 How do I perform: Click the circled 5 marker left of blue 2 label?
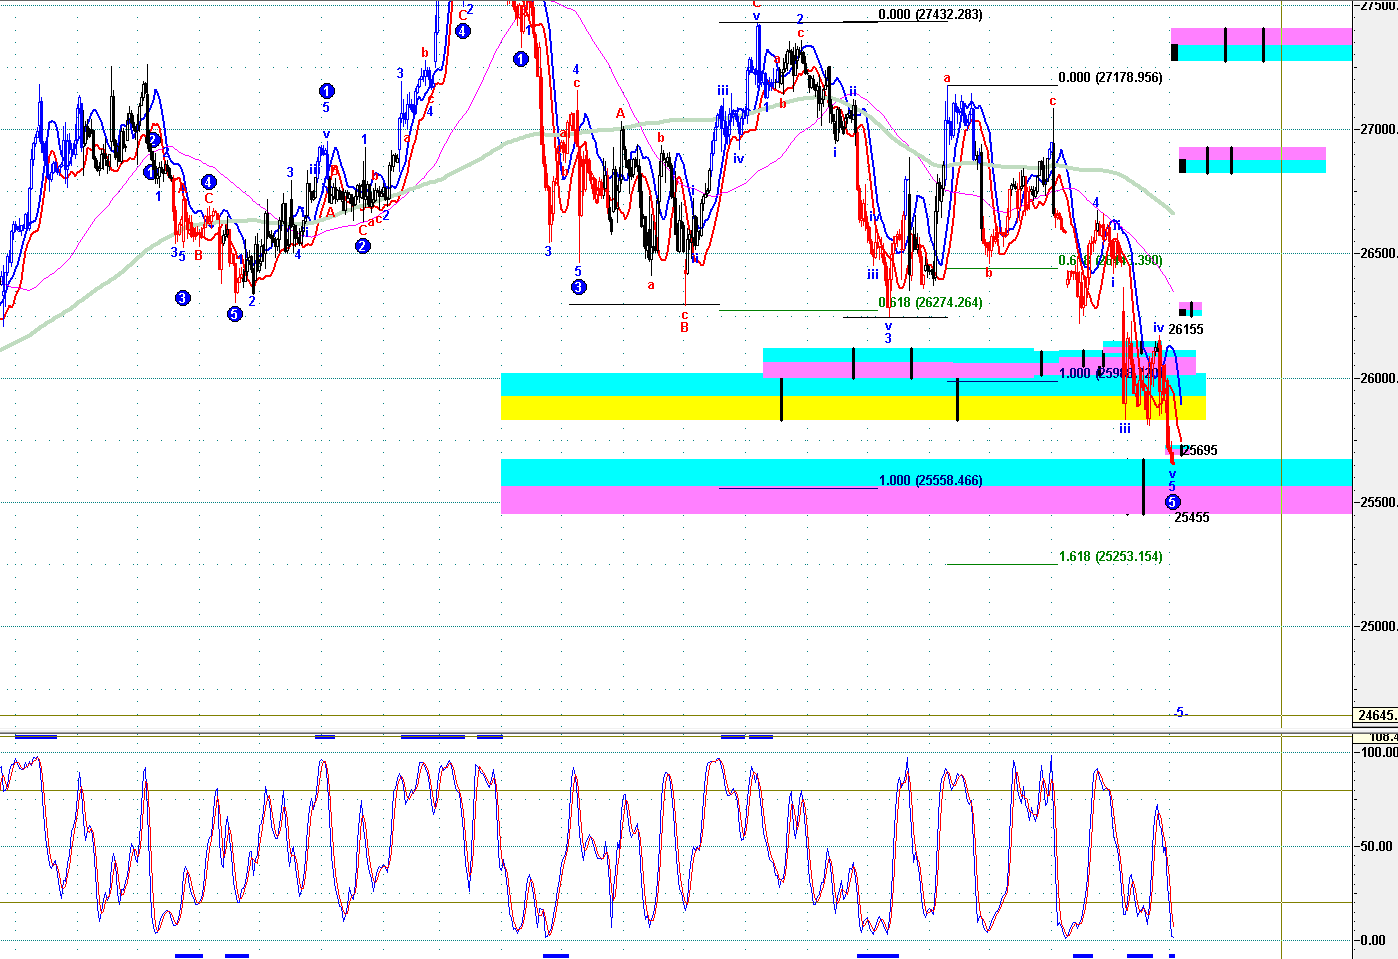pyautogui.click(x=234, y=314)
